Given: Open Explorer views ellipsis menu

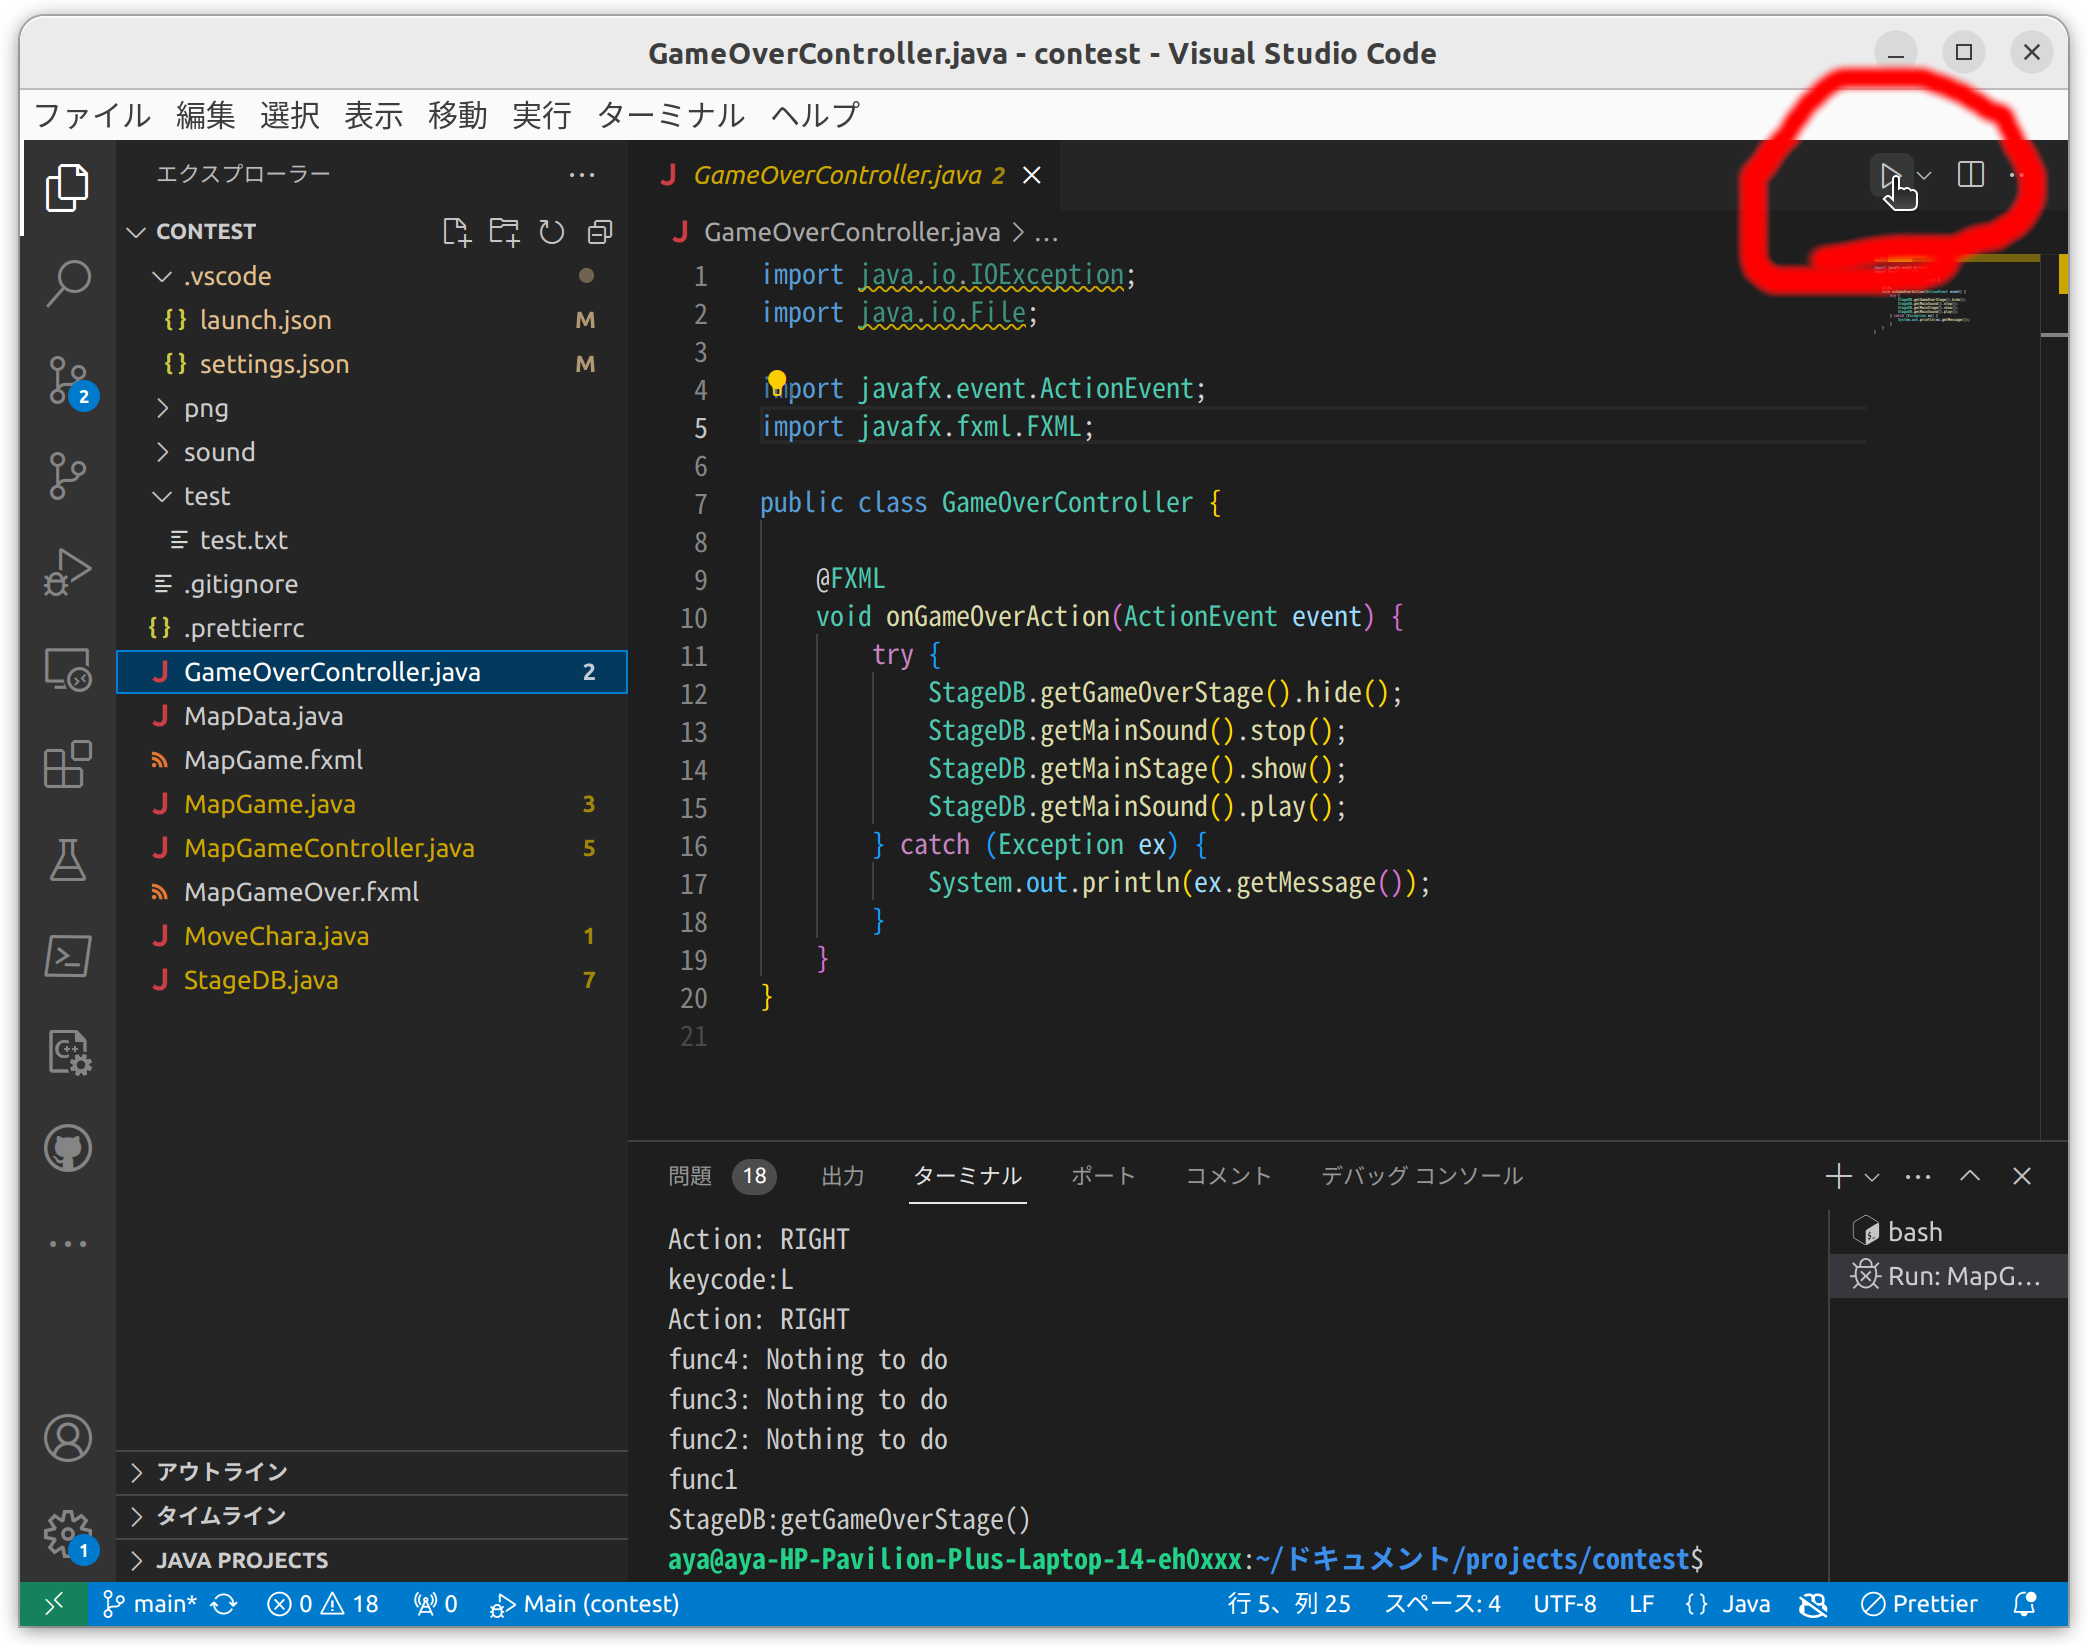Looking at the screenshot, I should point(582,174).
